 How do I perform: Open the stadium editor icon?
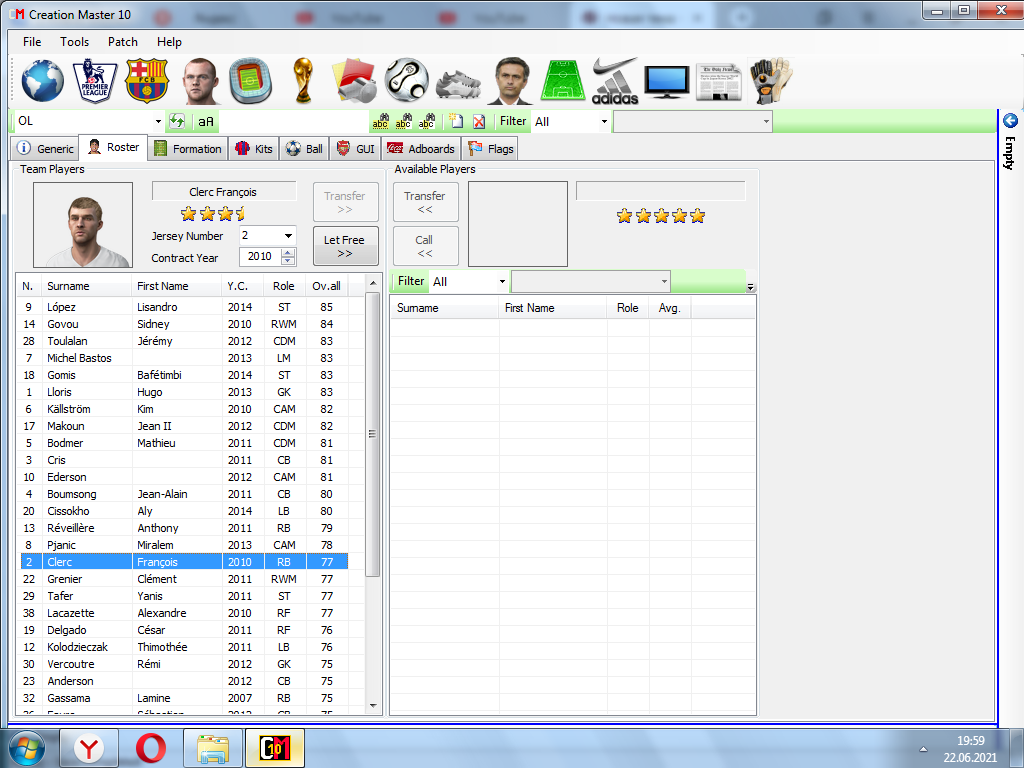pyautogui.click(x=250, y=81)
